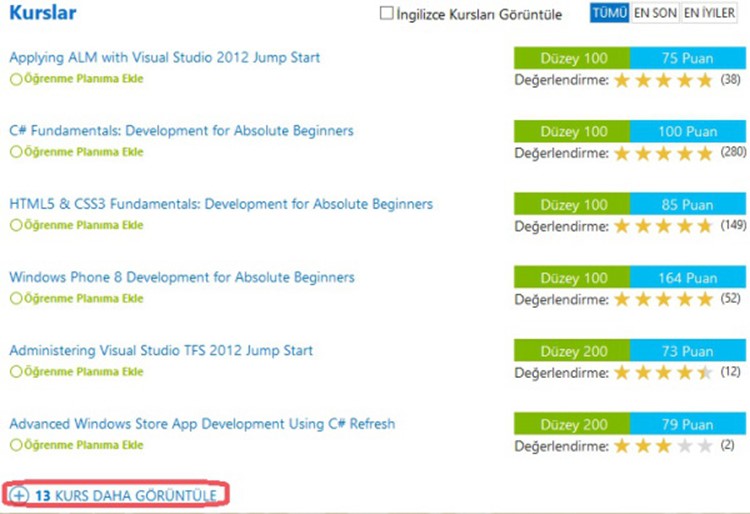Click Değerlendirme label of Advanced Windows Store course
This screenshot has width=750, height=514.
point(562,446)
